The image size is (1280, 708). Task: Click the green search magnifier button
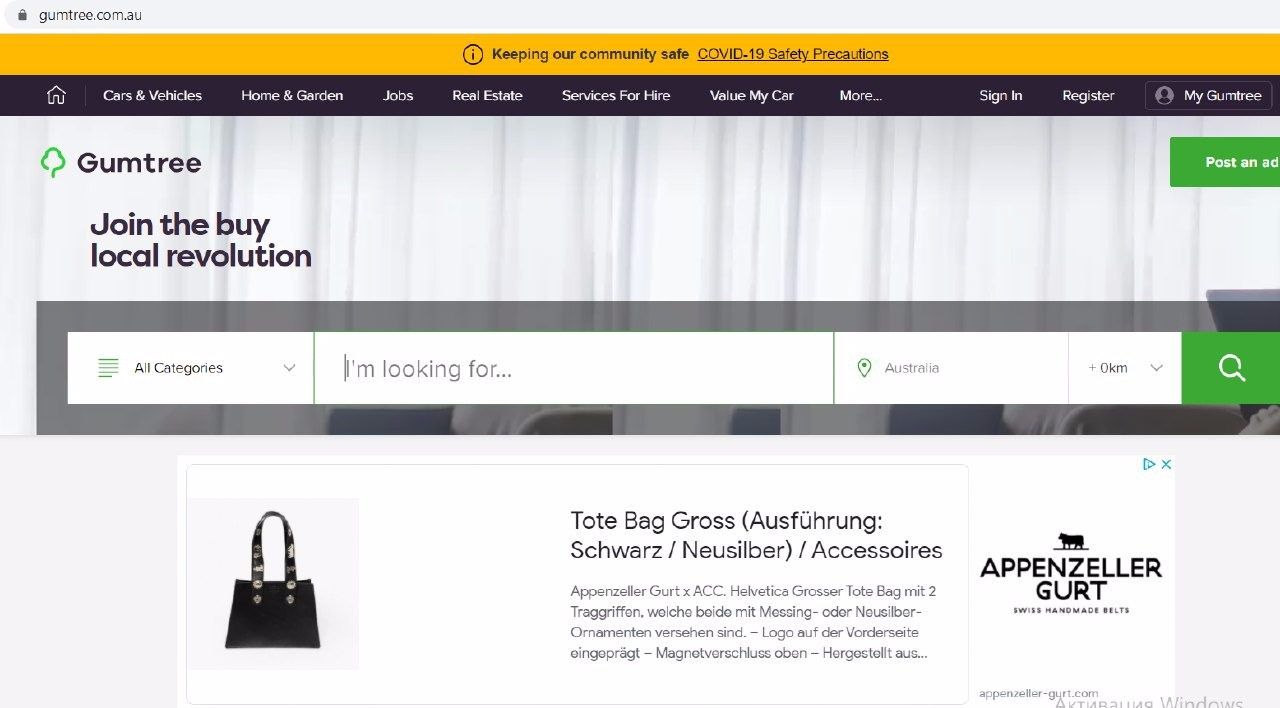(1231, 368)
